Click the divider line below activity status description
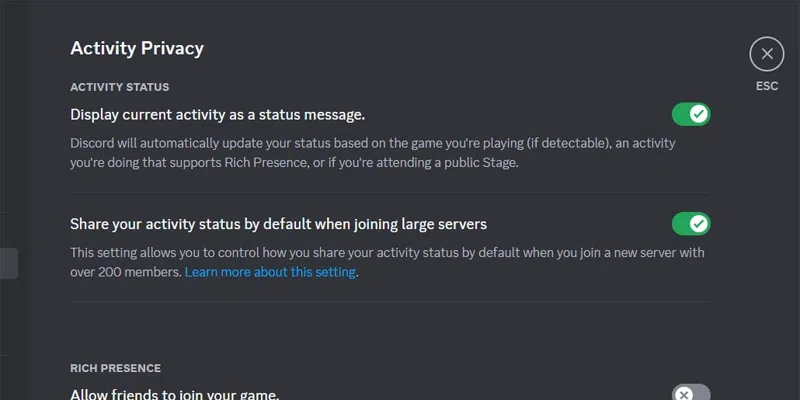The width and height of the screenshot is (800, 400). tap(388, 193)
